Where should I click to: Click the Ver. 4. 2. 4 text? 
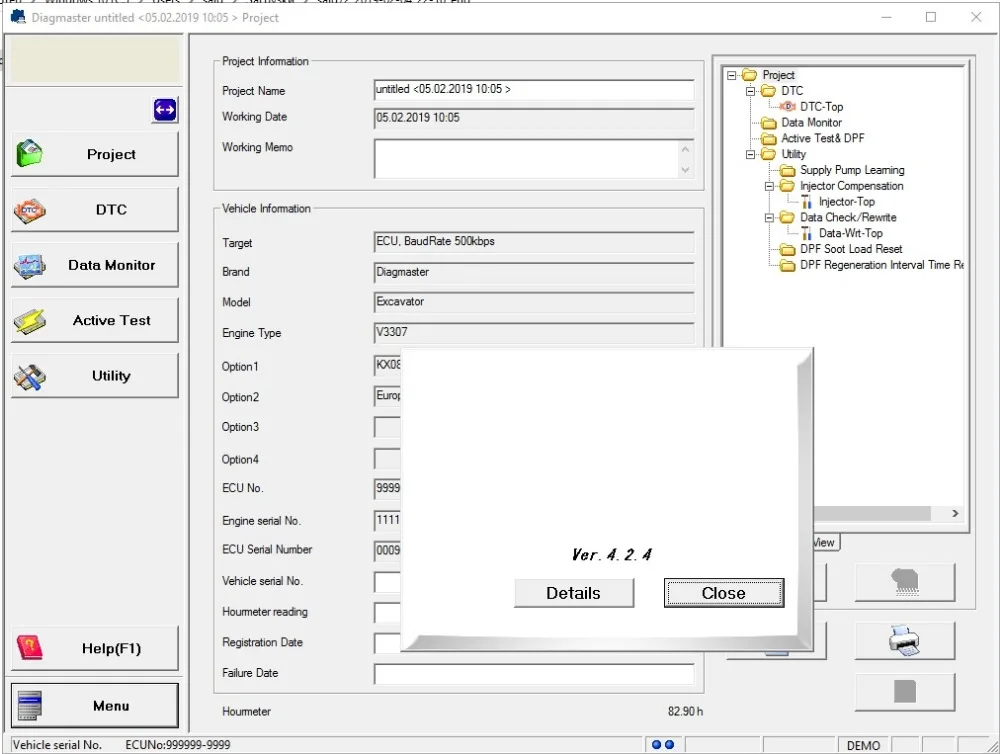pyautogui.click(x=612, y=554)
